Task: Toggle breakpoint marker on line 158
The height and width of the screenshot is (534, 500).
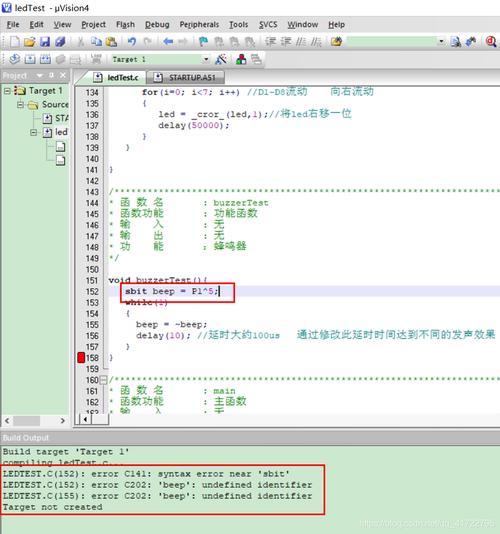Action: 81,358
